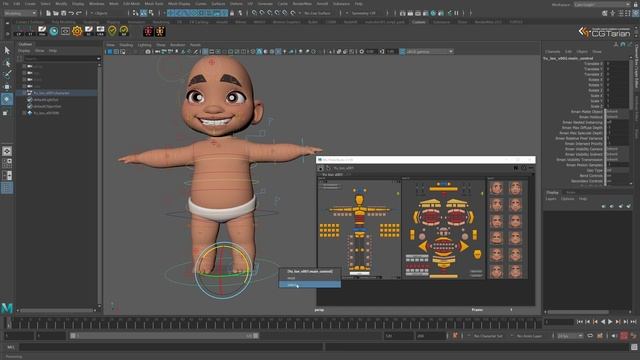This screenshot has height=360, width=640.
Task: Open the No Character Set dropdown
Action: coord(488,336)
